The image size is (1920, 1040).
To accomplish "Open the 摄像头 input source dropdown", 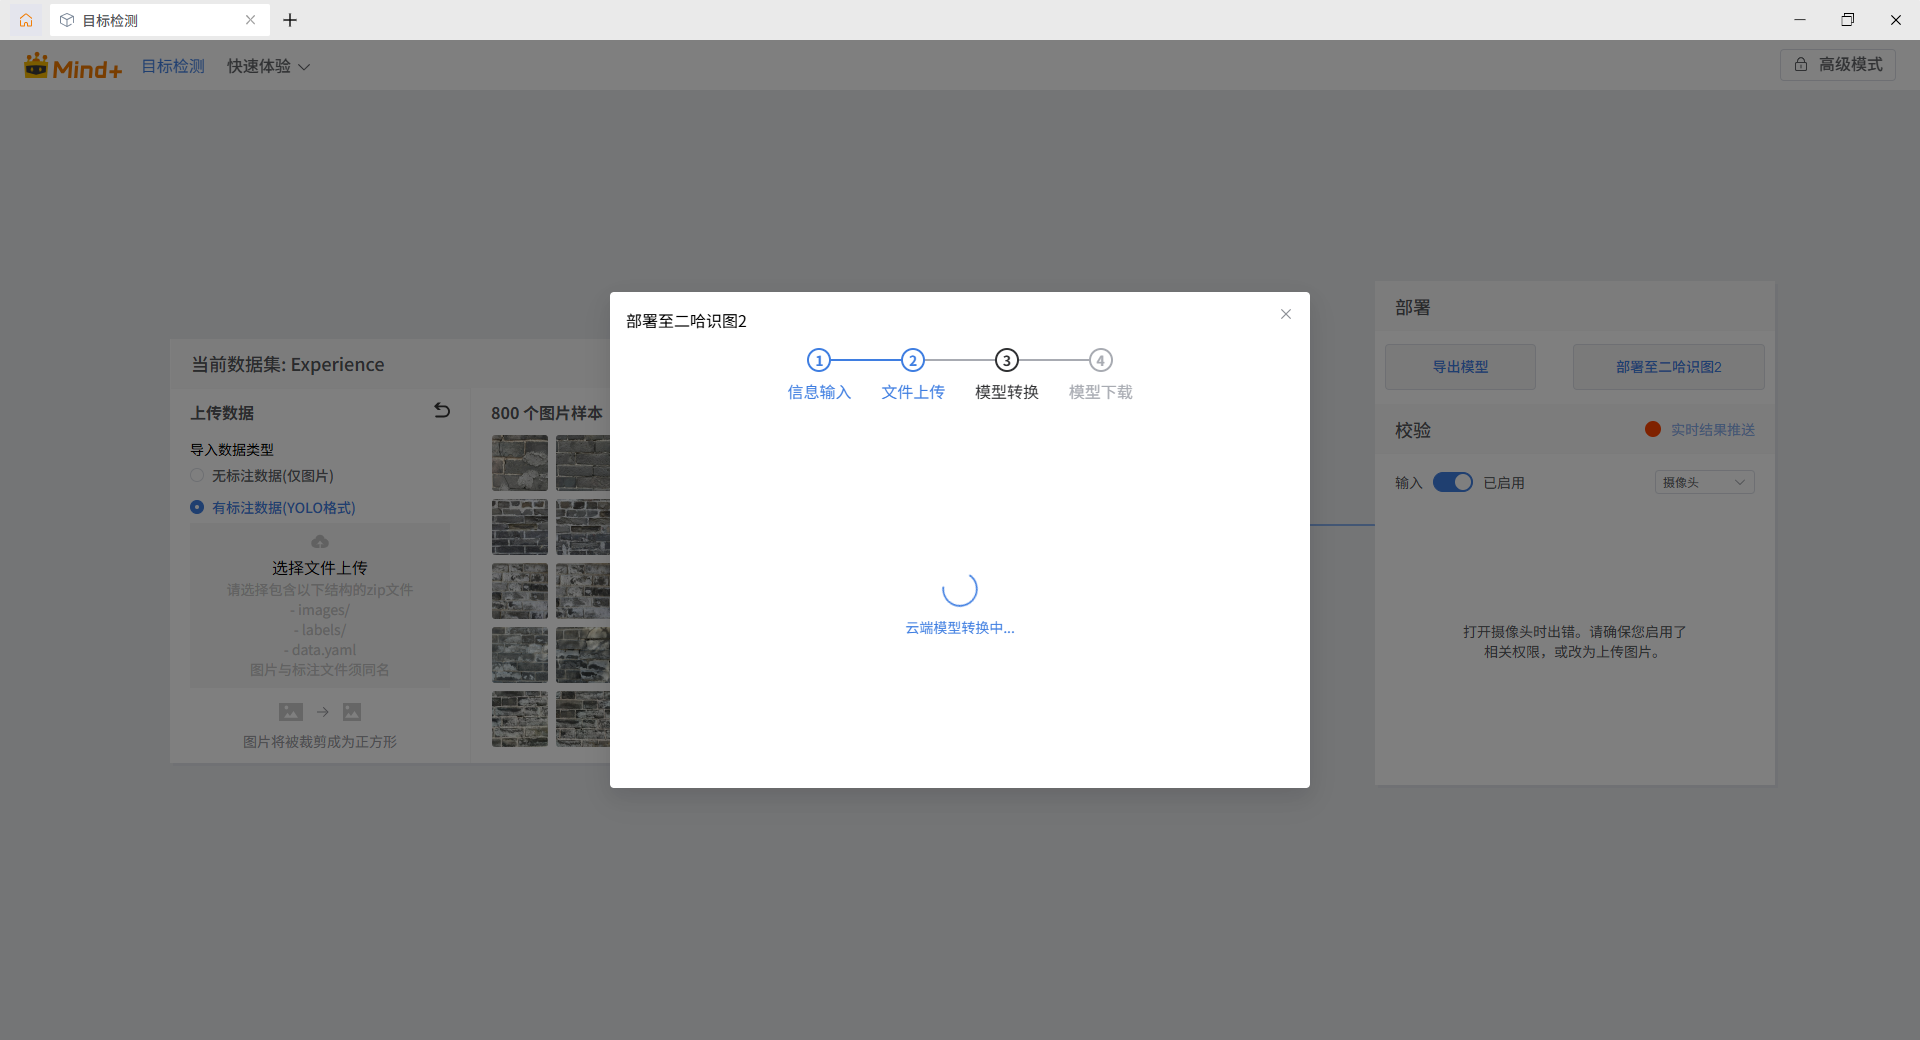I will [1704, 483].
